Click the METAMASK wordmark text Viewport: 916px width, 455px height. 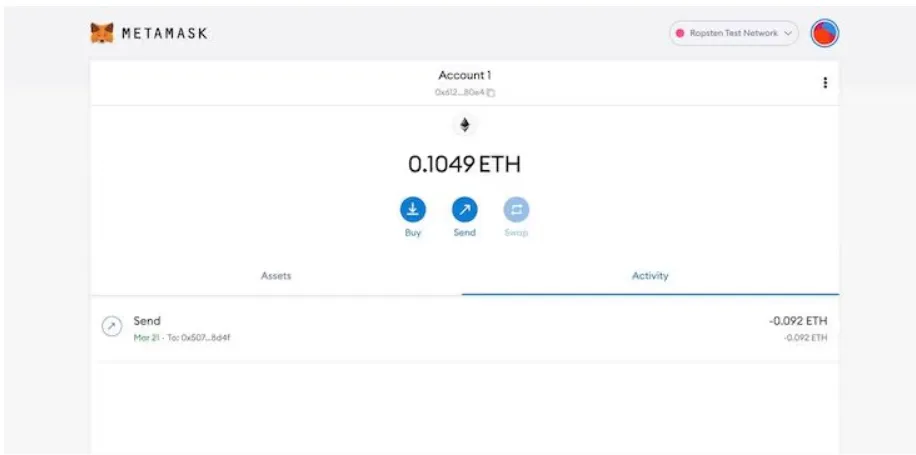(x=164, y=33)
